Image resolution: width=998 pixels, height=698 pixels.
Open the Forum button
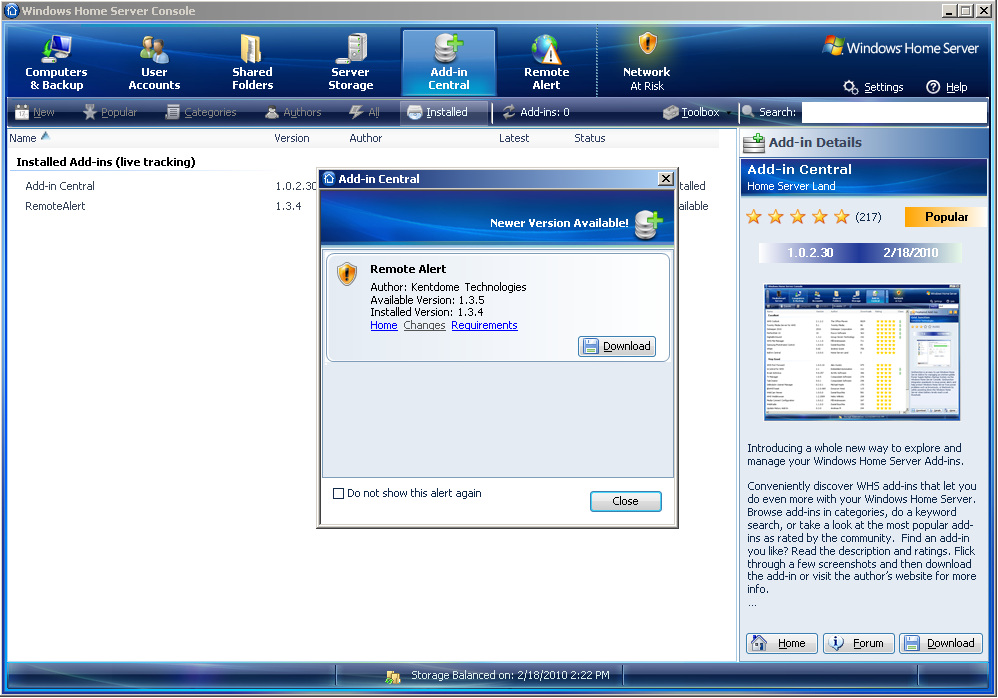(x=859, y=643)
